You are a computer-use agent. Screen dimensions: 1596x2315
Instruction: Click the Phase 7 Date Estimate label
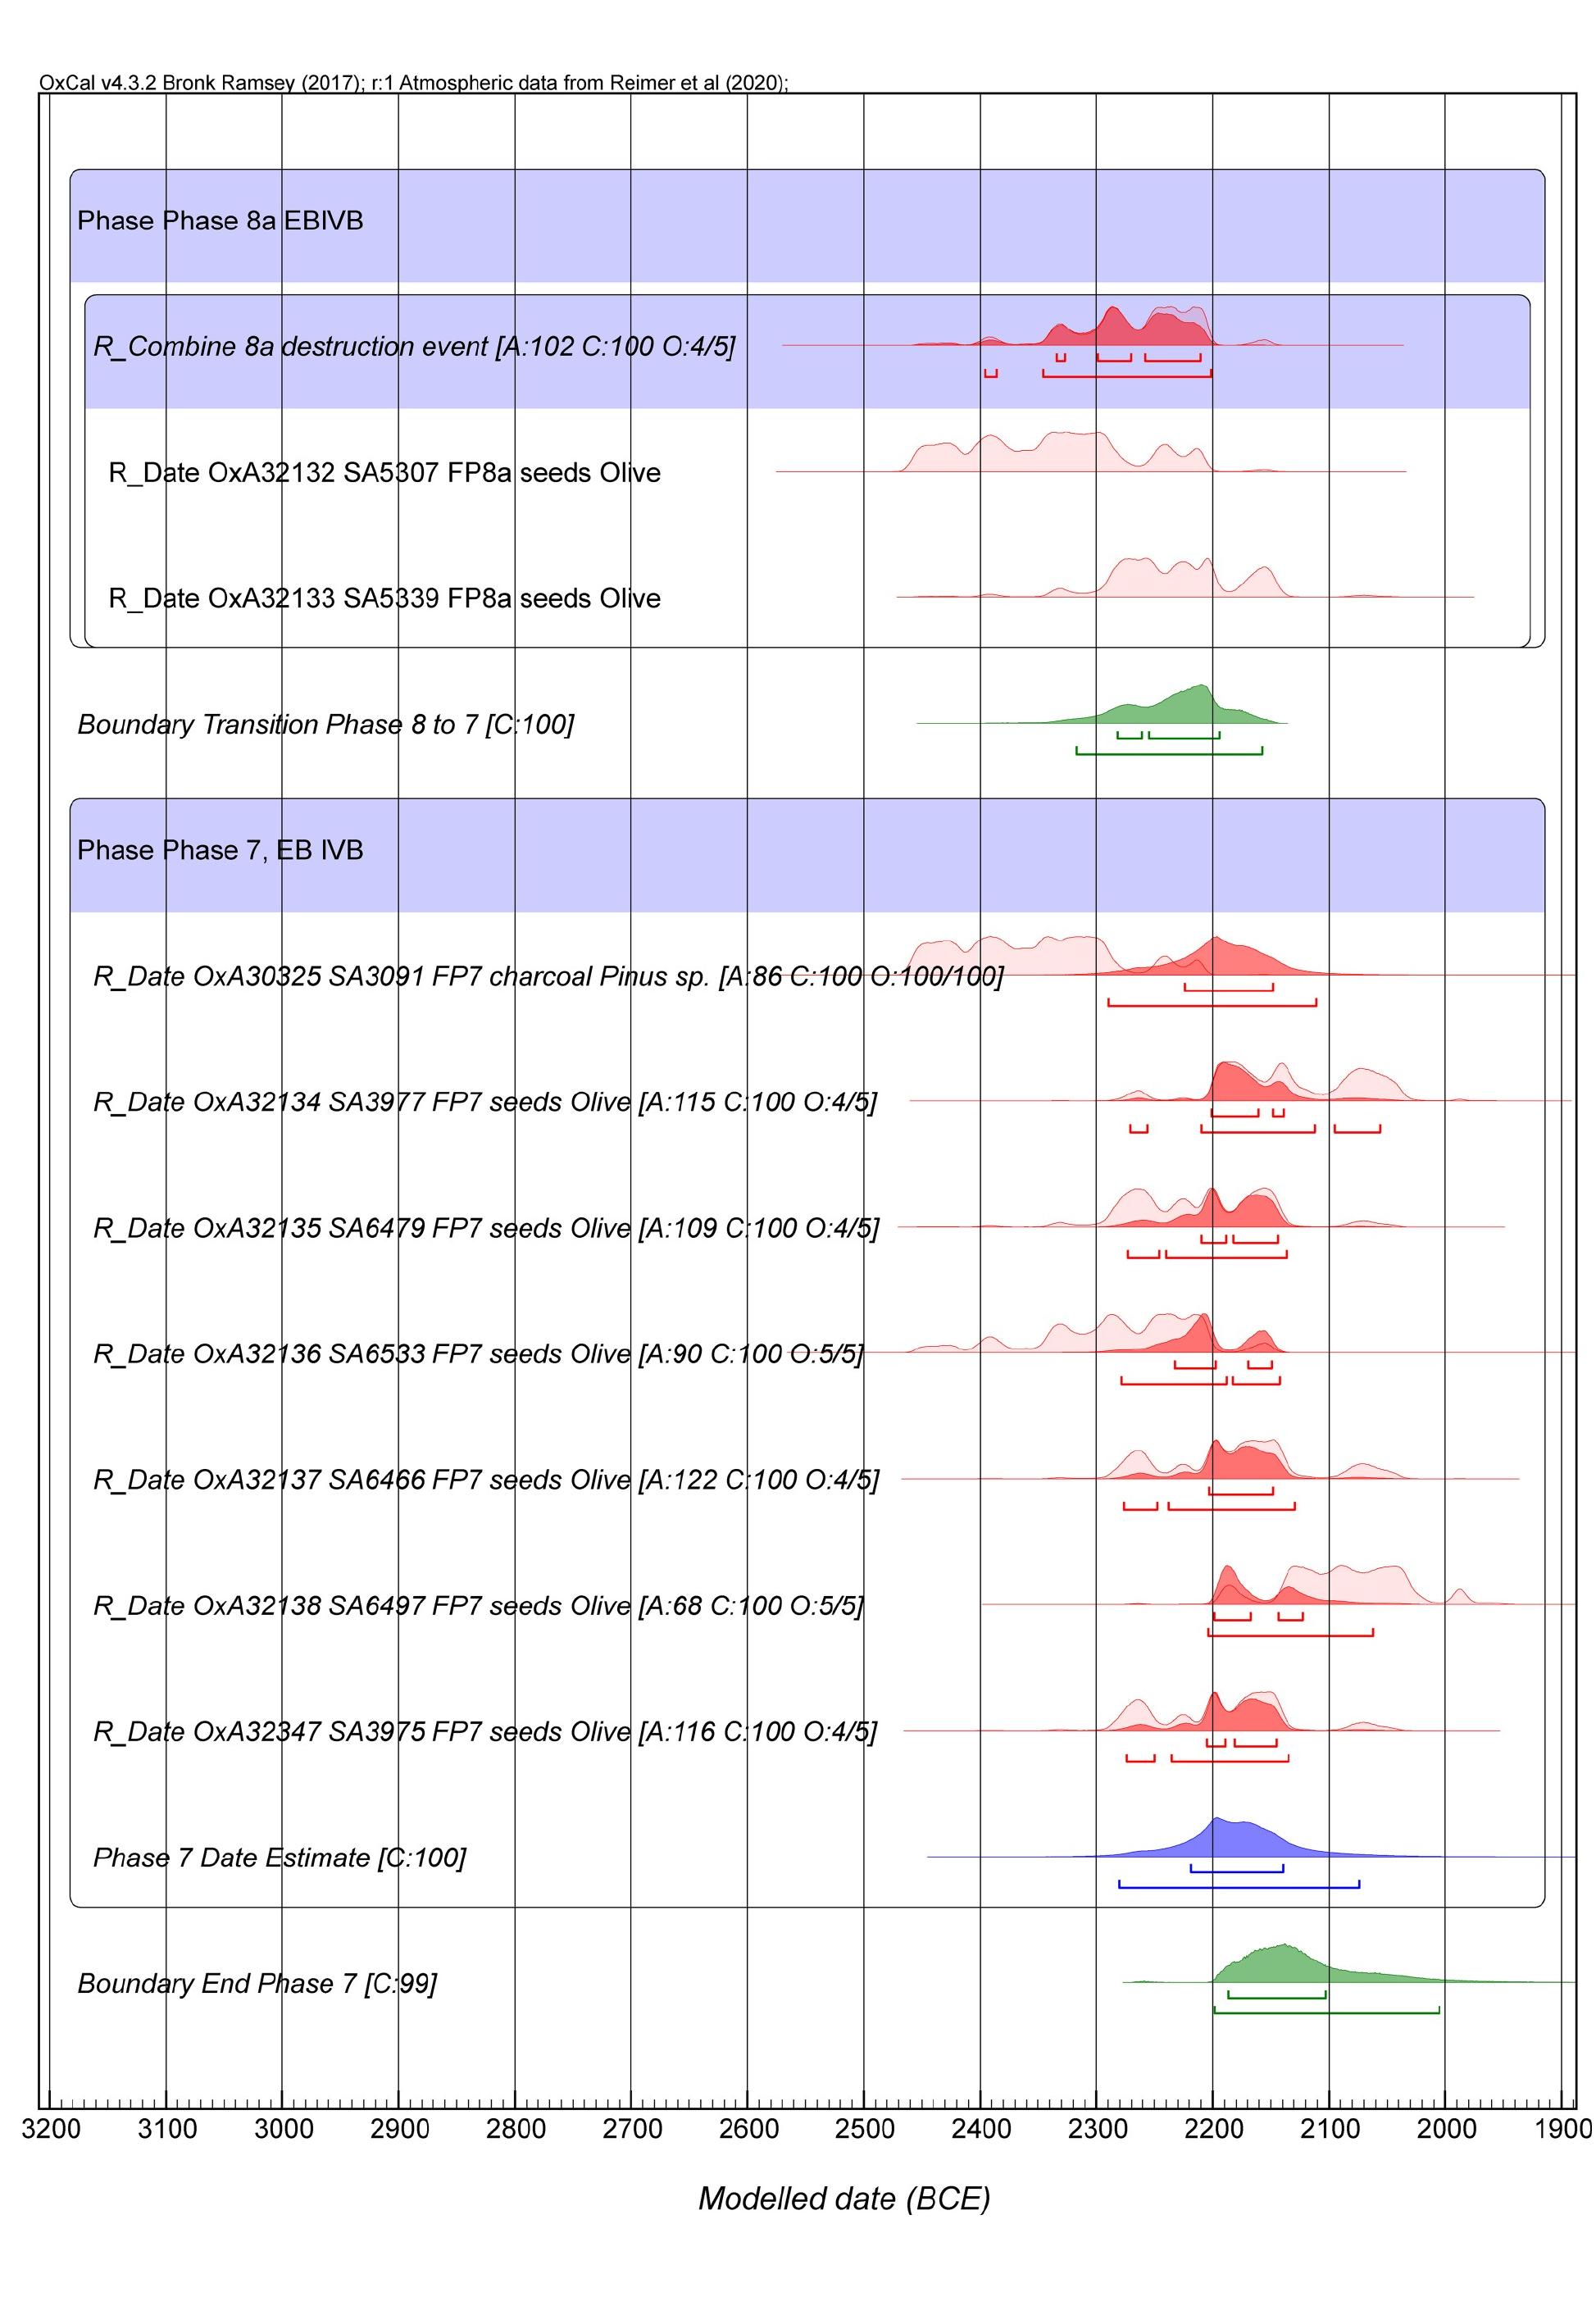279,1858
